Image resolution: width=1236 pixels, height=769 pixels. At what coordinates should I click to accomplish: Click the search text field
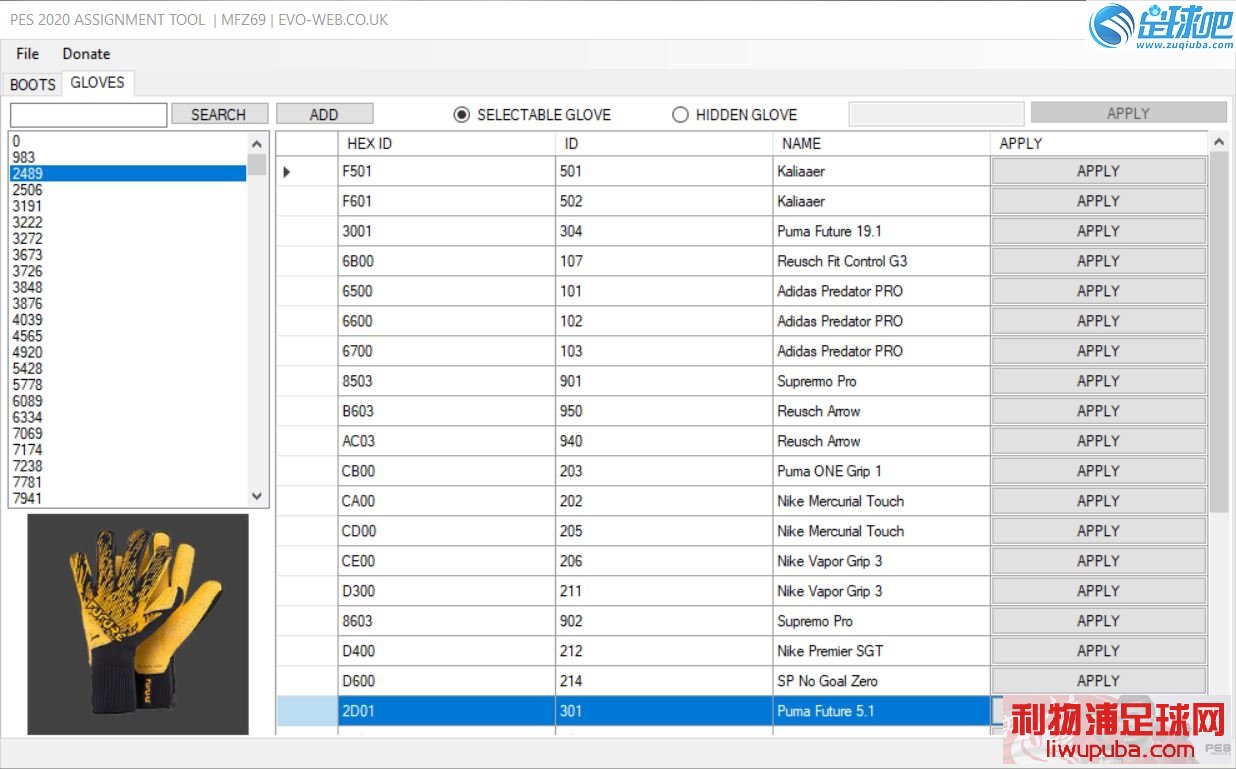88,114
